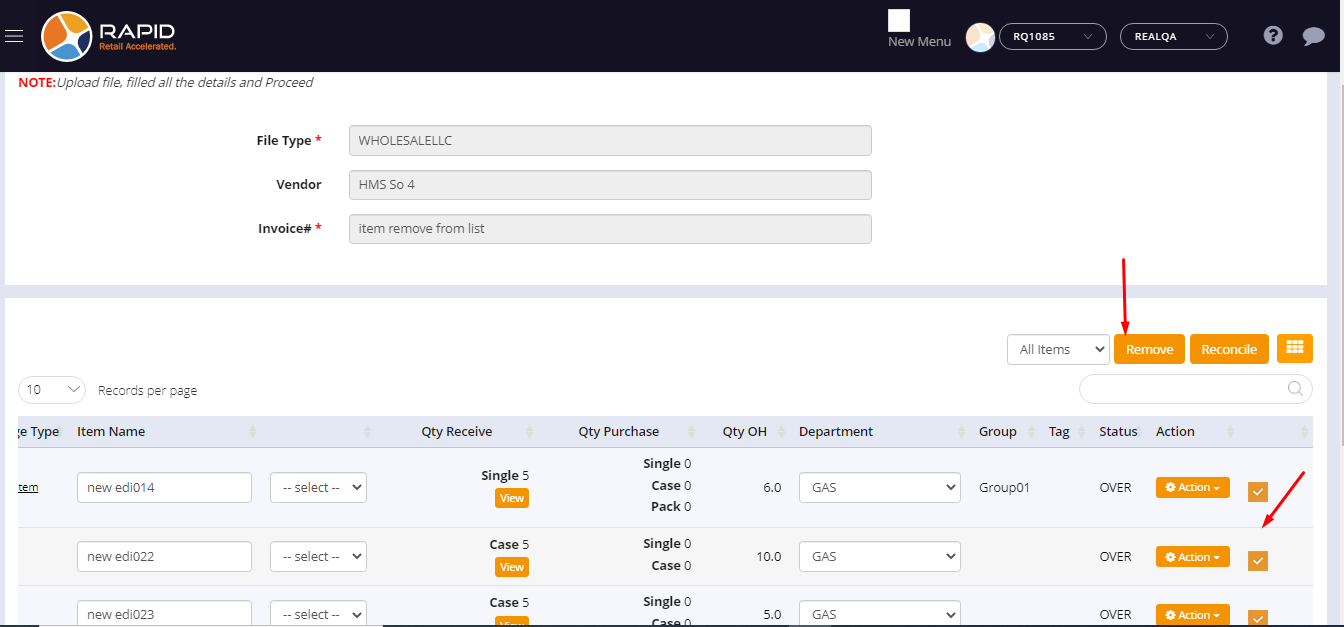The image size is (1344, 627).
Task: Uncheck the checkbox for new edi014 row
Action: 1258,491
